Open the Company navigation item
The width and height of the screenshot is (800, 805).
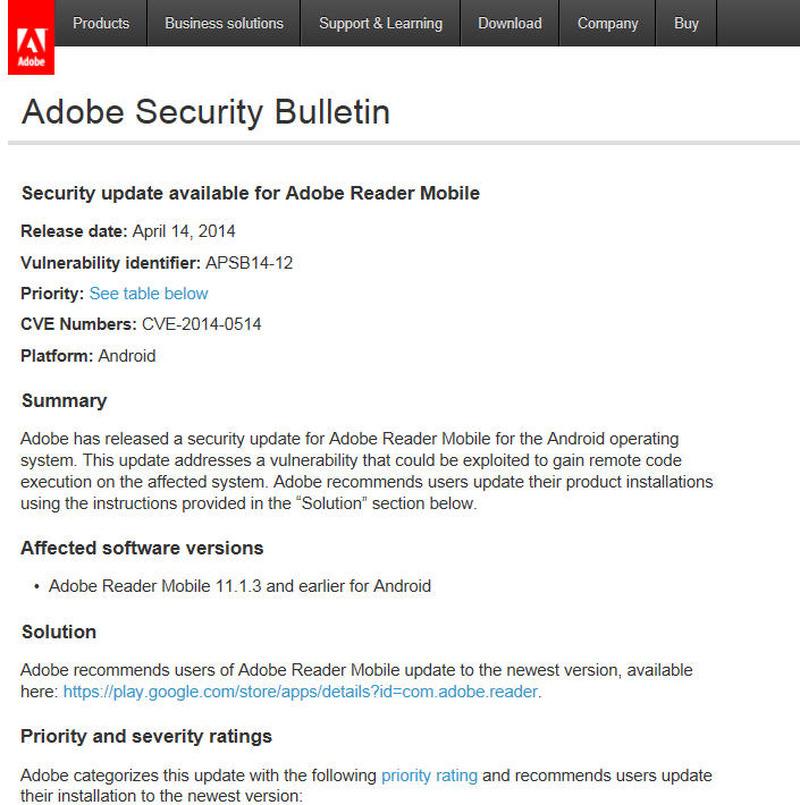[x=608, y=23]
